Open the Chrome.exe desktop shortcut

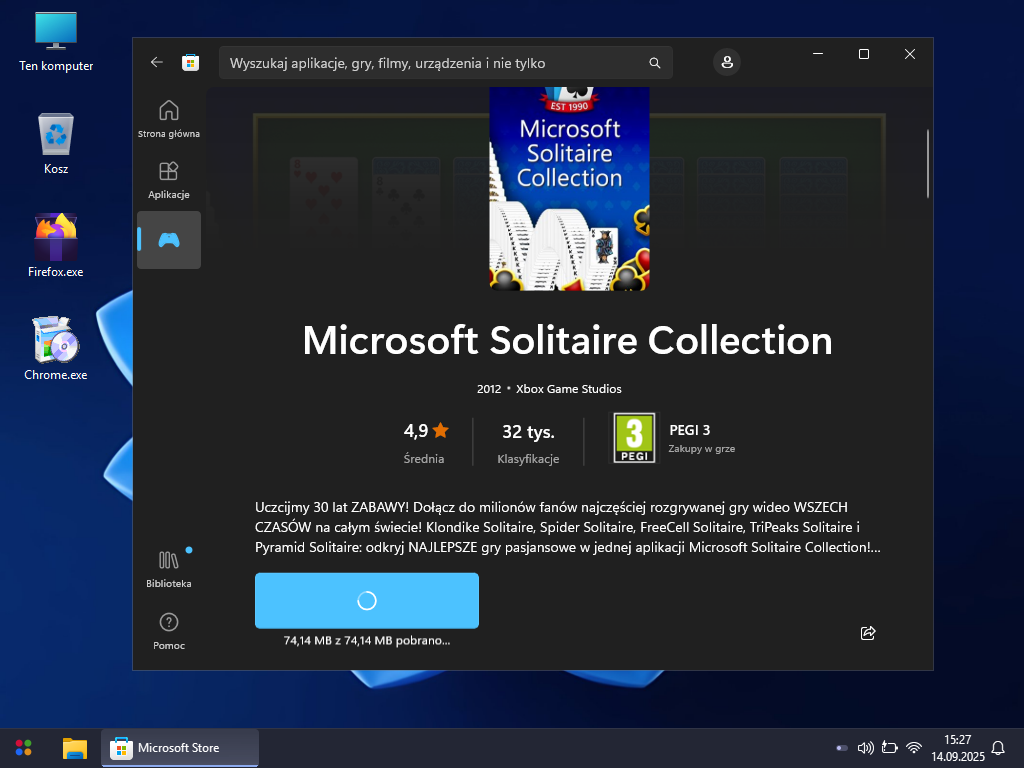56,347
